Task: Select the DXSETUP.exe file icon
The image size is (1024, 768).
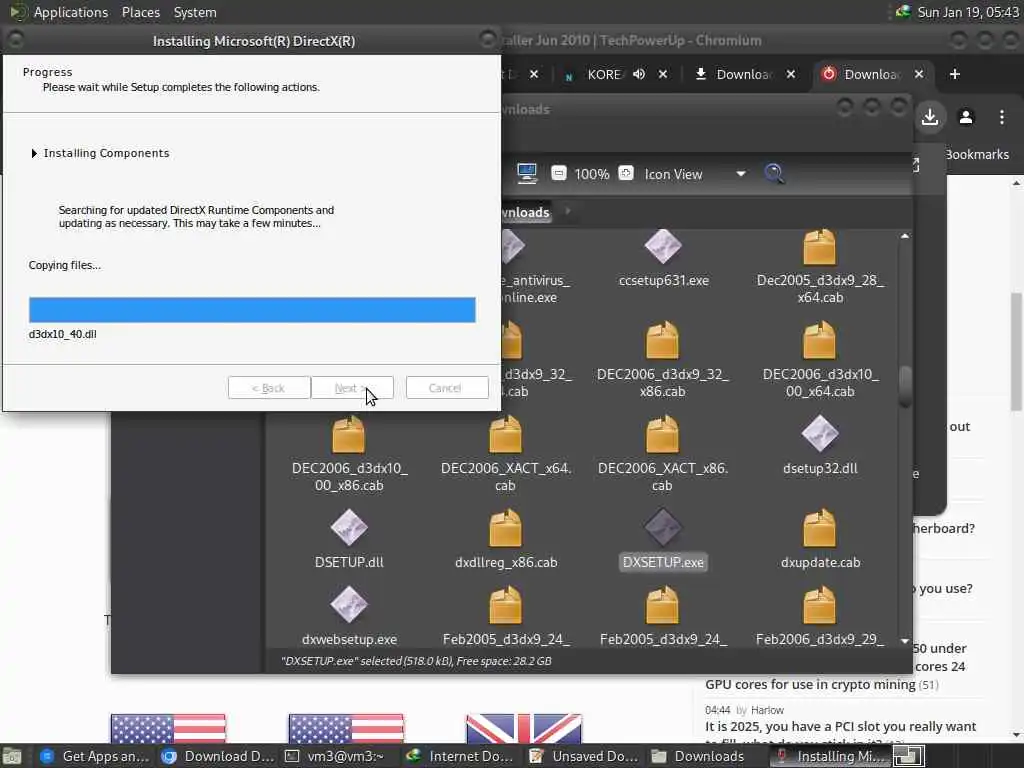Action: pos(663,528)
